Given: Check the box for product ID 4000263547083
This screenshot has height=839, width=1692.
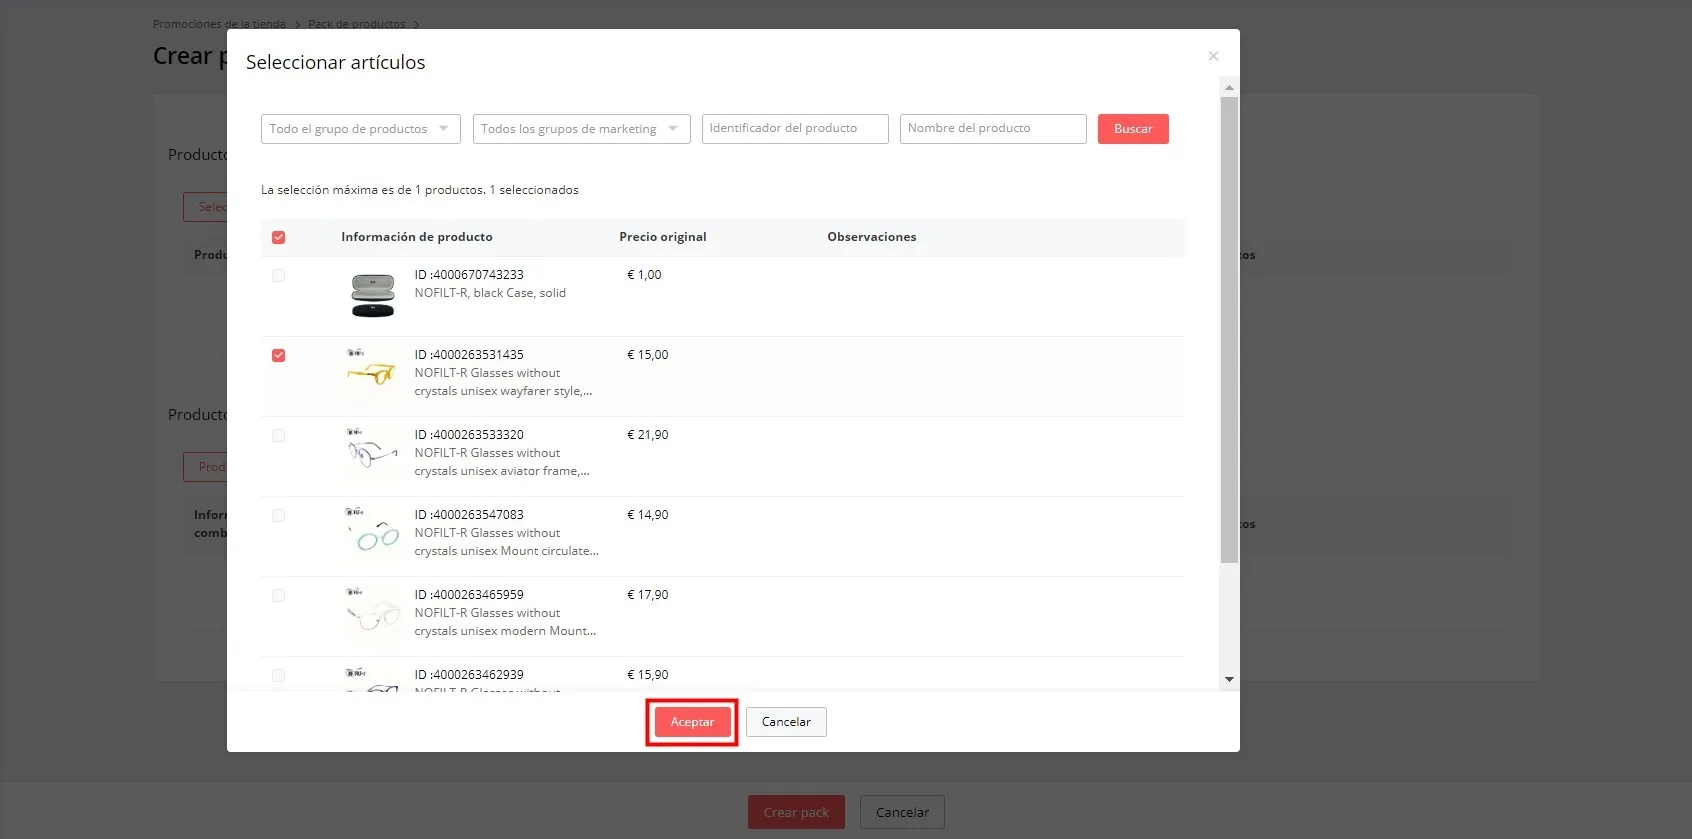Looking at the screenshot, I should point(278,515).
